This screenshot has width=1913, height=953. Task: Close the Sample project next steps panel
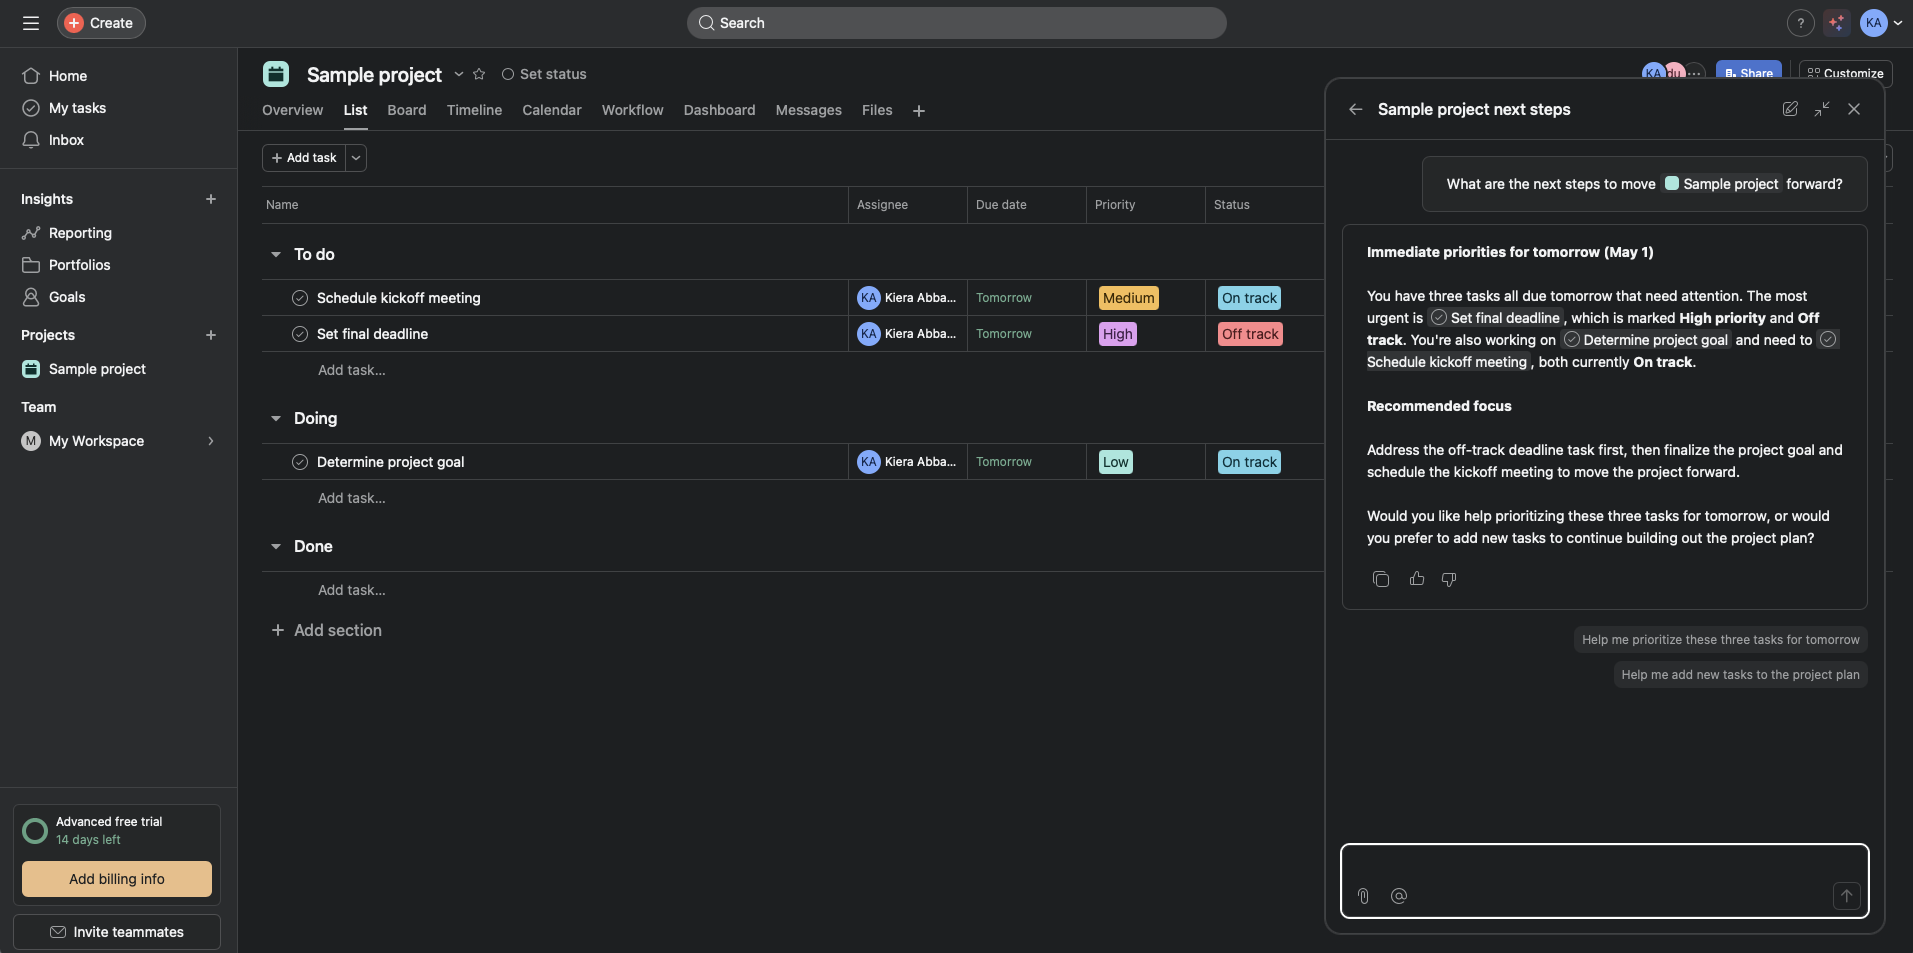coord(1854,109)
